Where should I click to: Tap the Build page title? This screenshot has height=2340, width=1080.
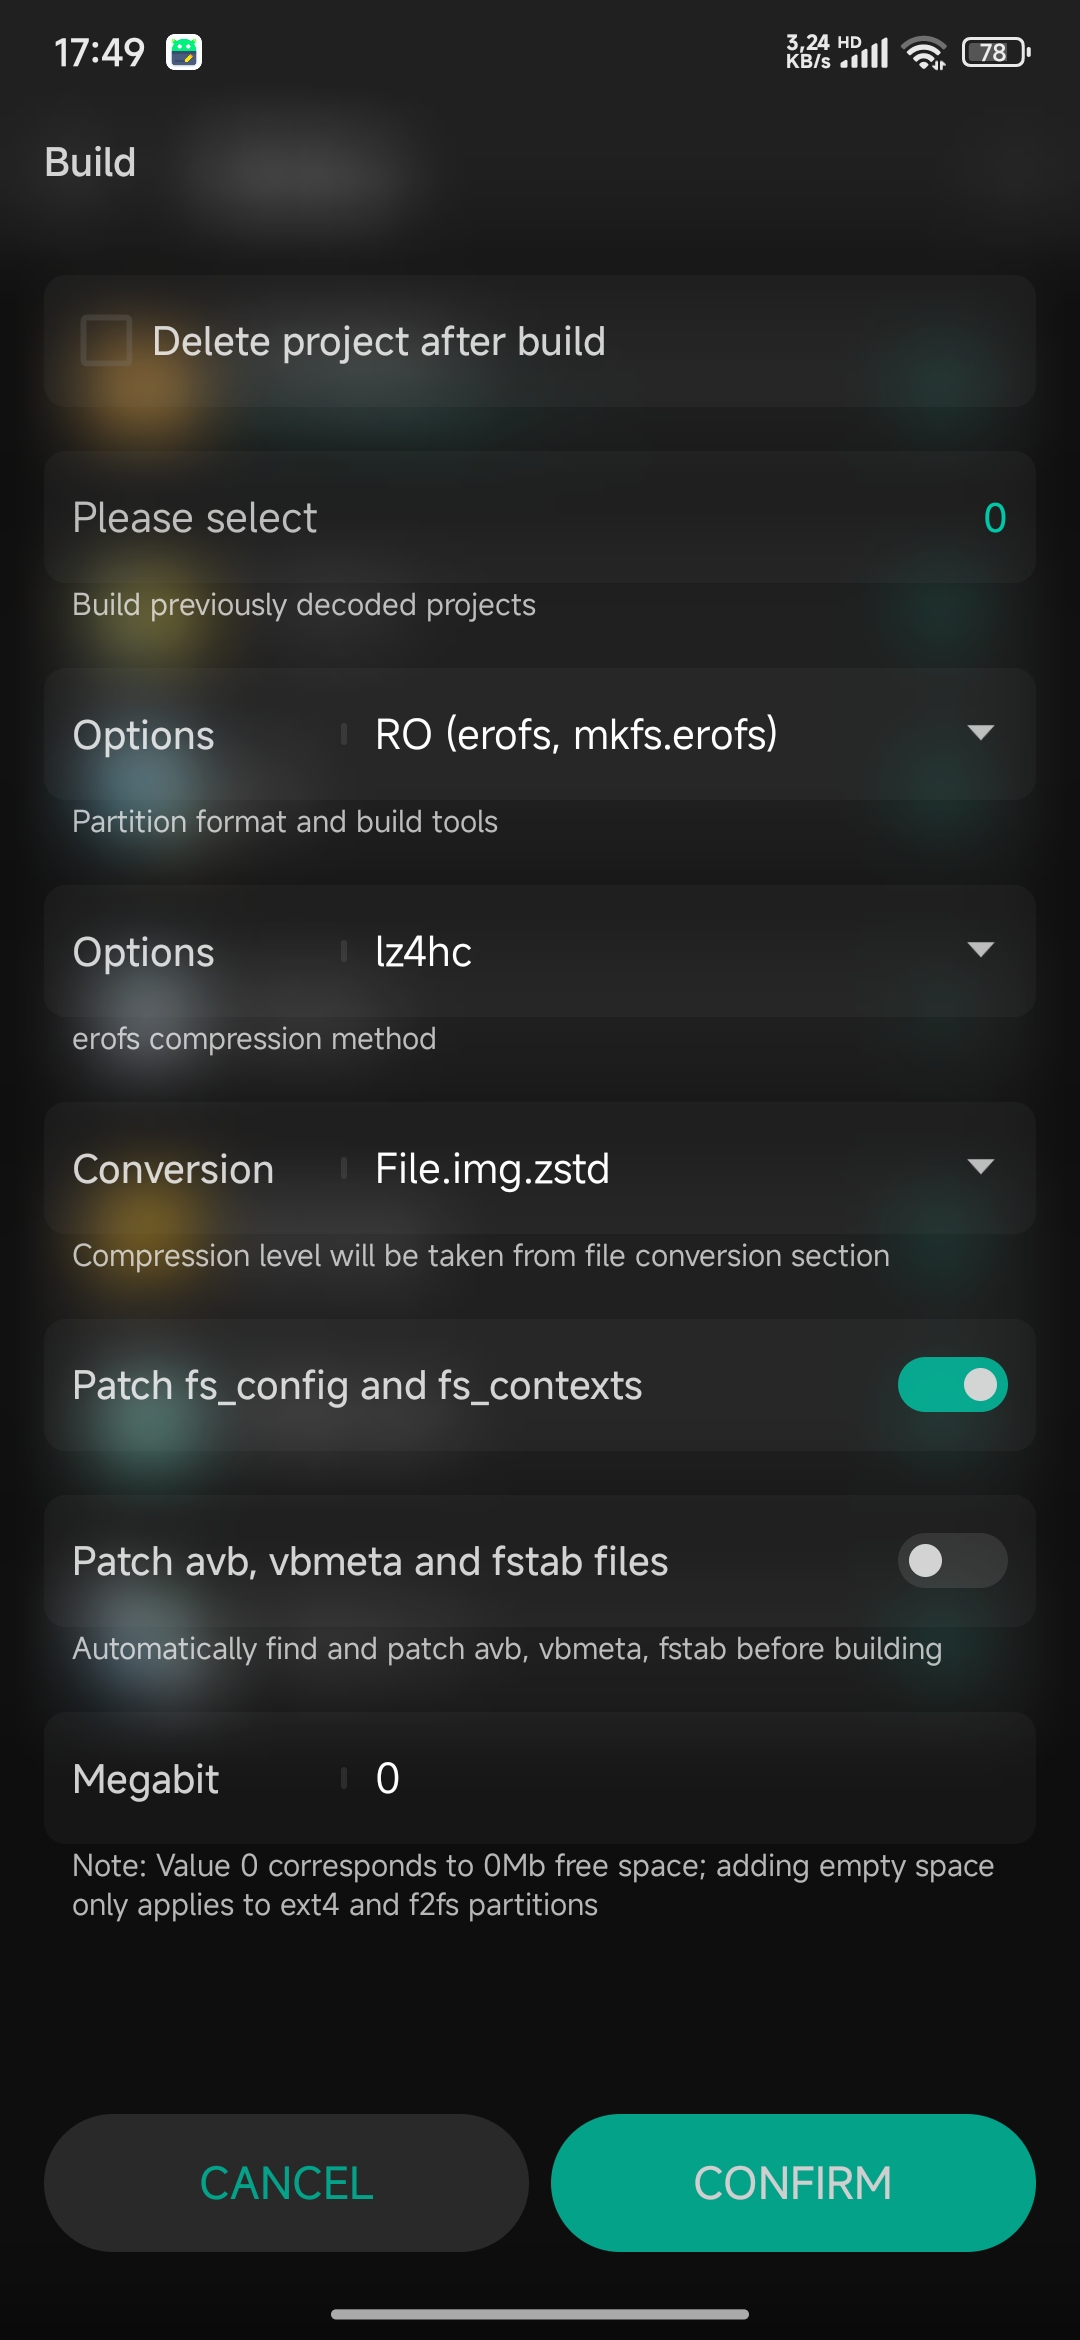(x=90, y=162)
